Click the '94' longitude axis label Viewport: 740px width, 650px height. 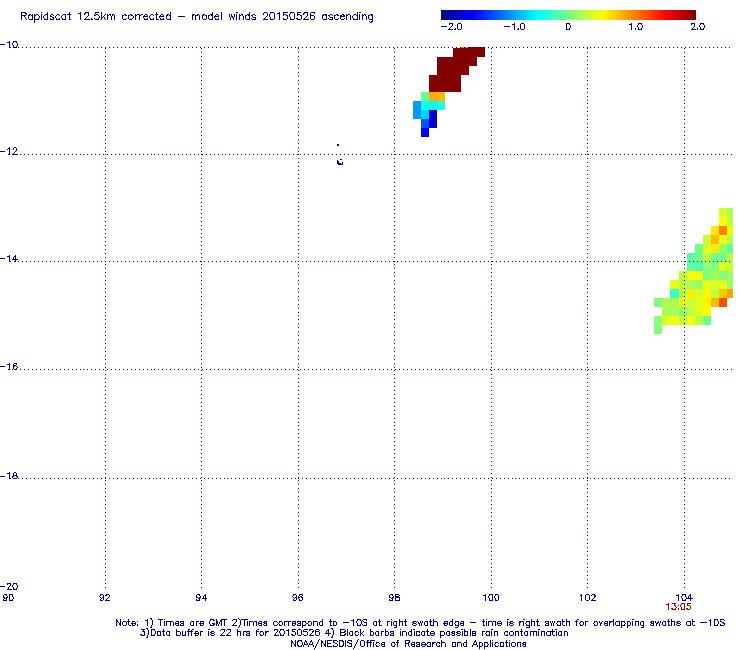point(202,598)
